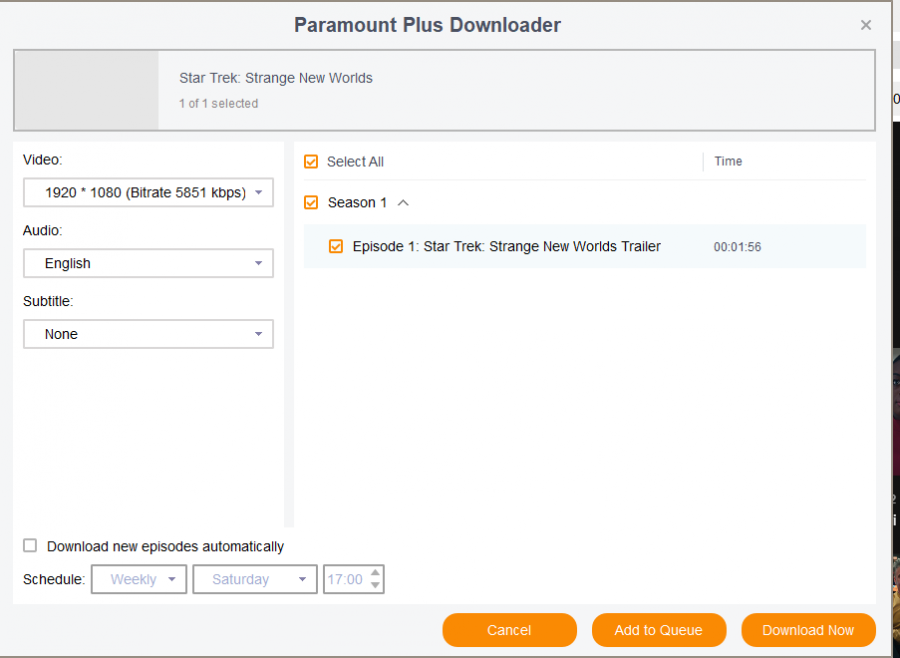This screenshot has height=658, width=900.
Task: Click the show thumbnail placeholder
Action: [x=87, y=90]
